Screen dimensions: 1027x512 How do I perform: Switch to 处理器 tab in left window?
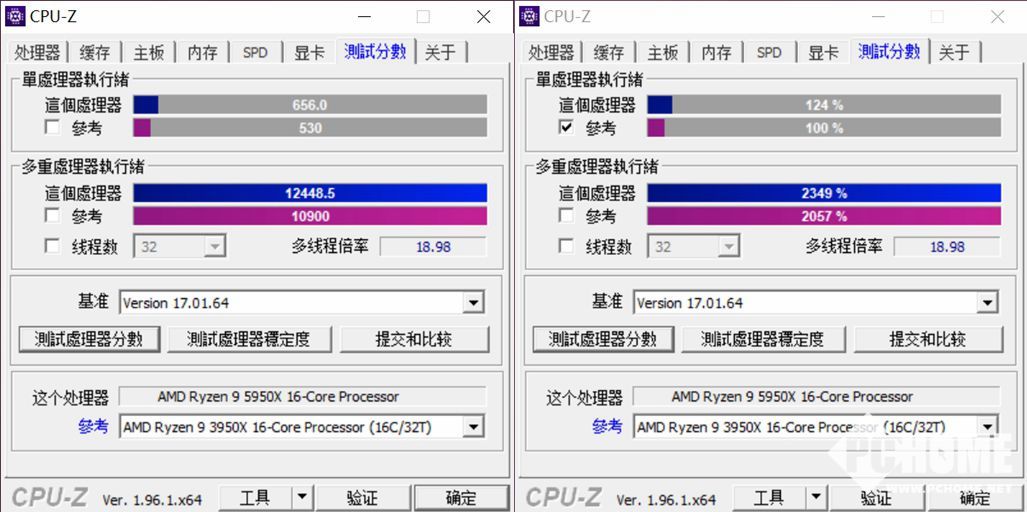(x=37, y=52)
